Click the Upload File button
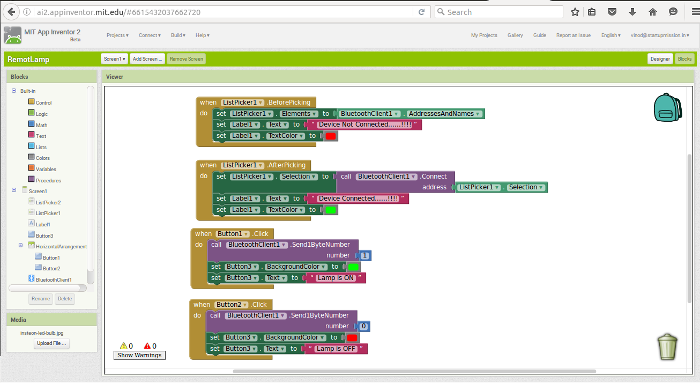700x383 pixels. pyautogui.click(x=52, y=343)
